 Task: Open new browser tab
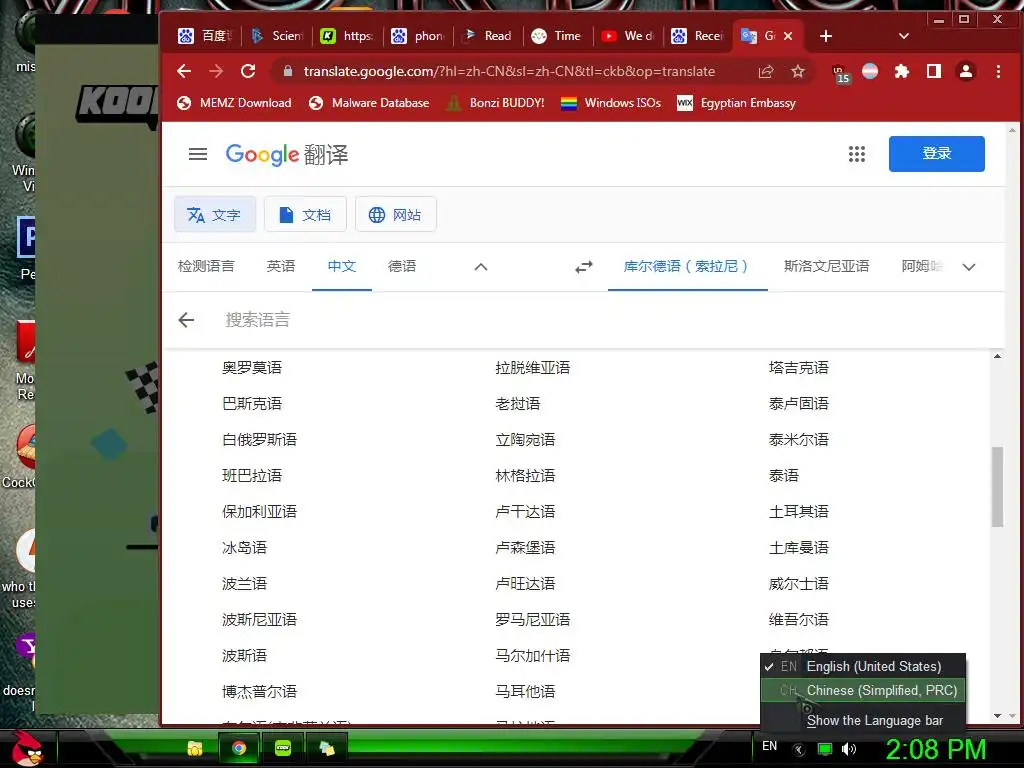point(825,36)
